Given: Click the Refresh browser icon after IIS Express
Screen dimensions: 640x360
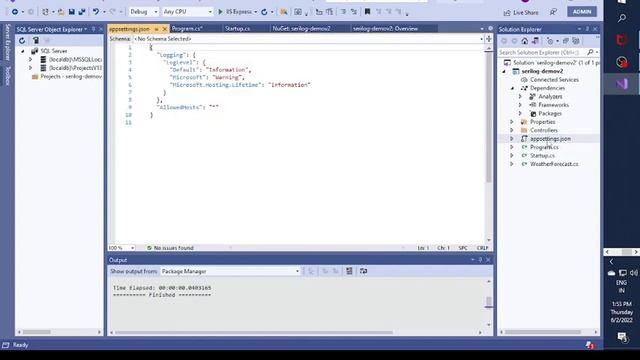Looking at the screenshot, I should [264, 12].
